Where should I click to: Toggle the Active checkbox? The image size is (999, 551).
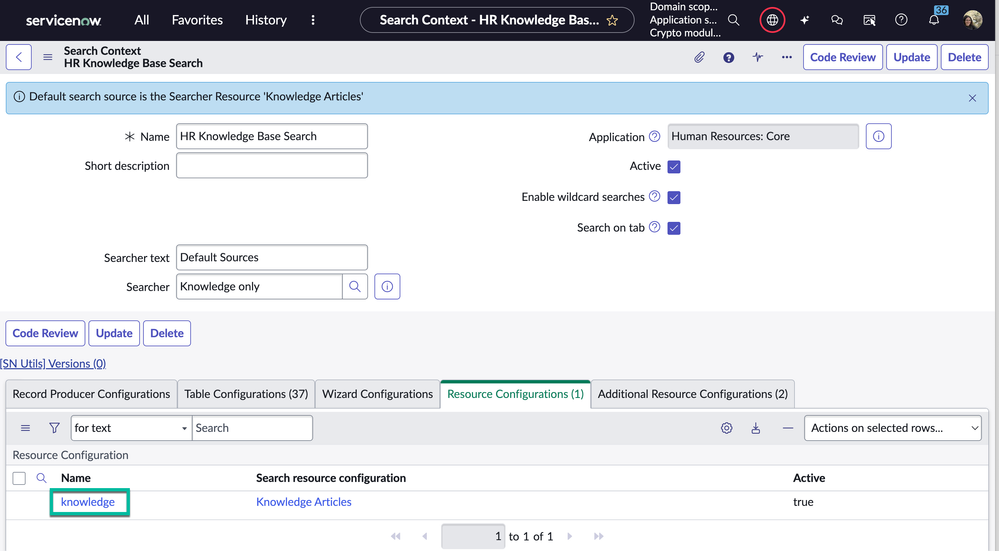(x=674, y=167)
